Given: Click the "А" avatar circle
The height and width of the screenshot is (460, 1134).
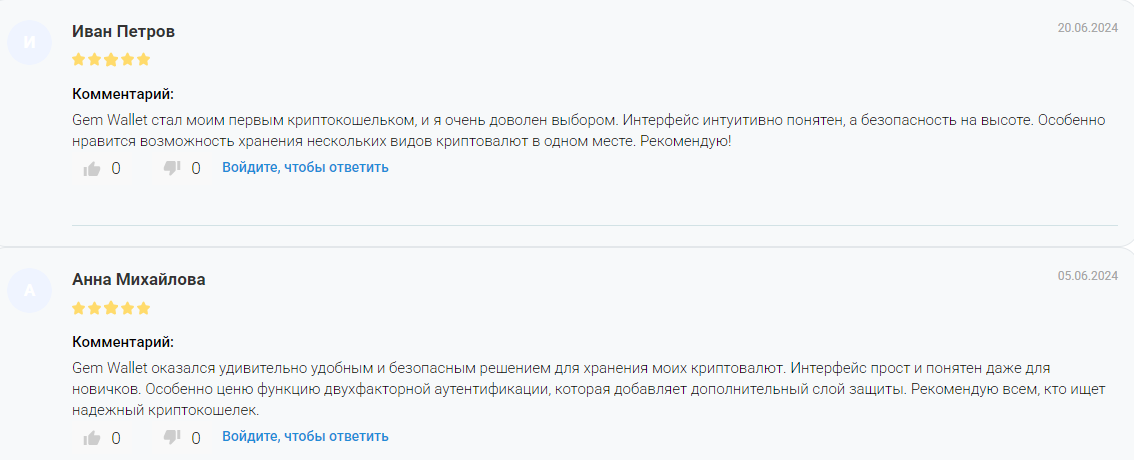Looking at the screenshot, I should (29, 290).
